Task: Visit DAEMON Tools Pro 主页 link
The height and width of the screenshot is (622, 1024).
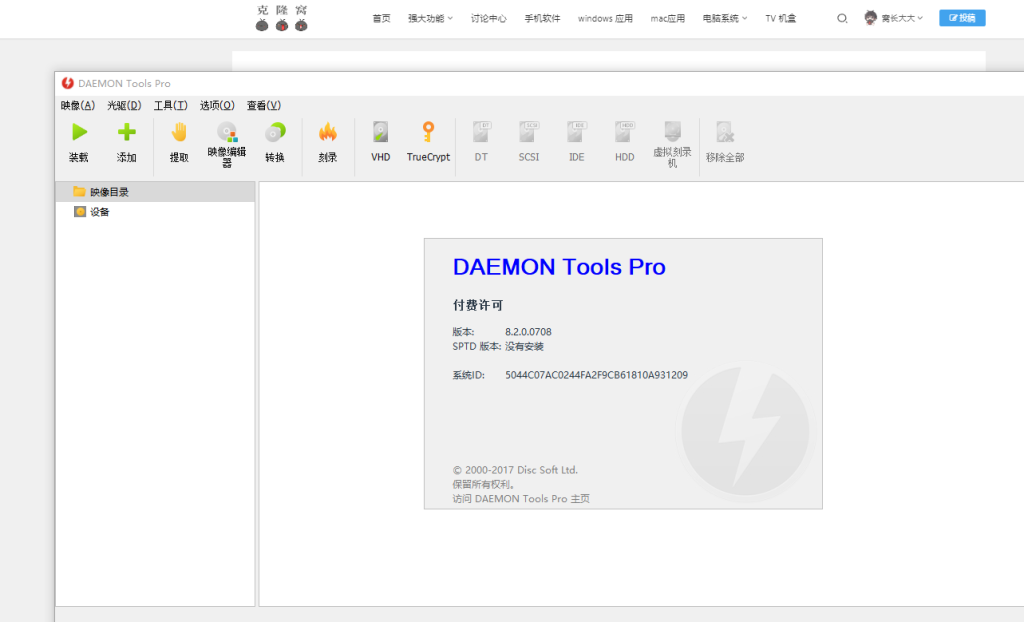Action: pyautogui.click(x=521, y=499)
